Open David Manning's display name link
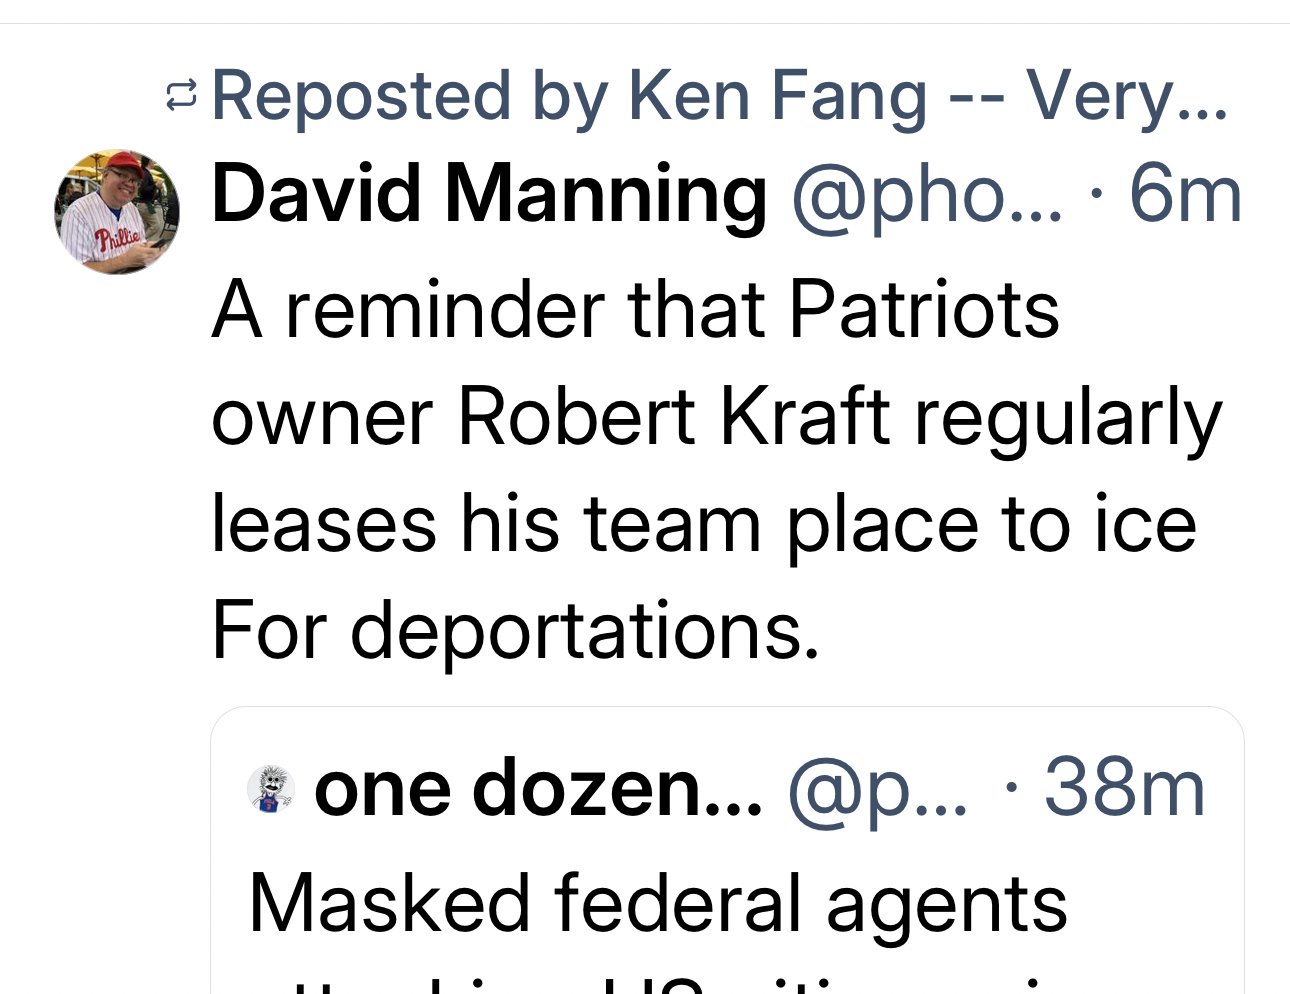 [x=489, y=194]
